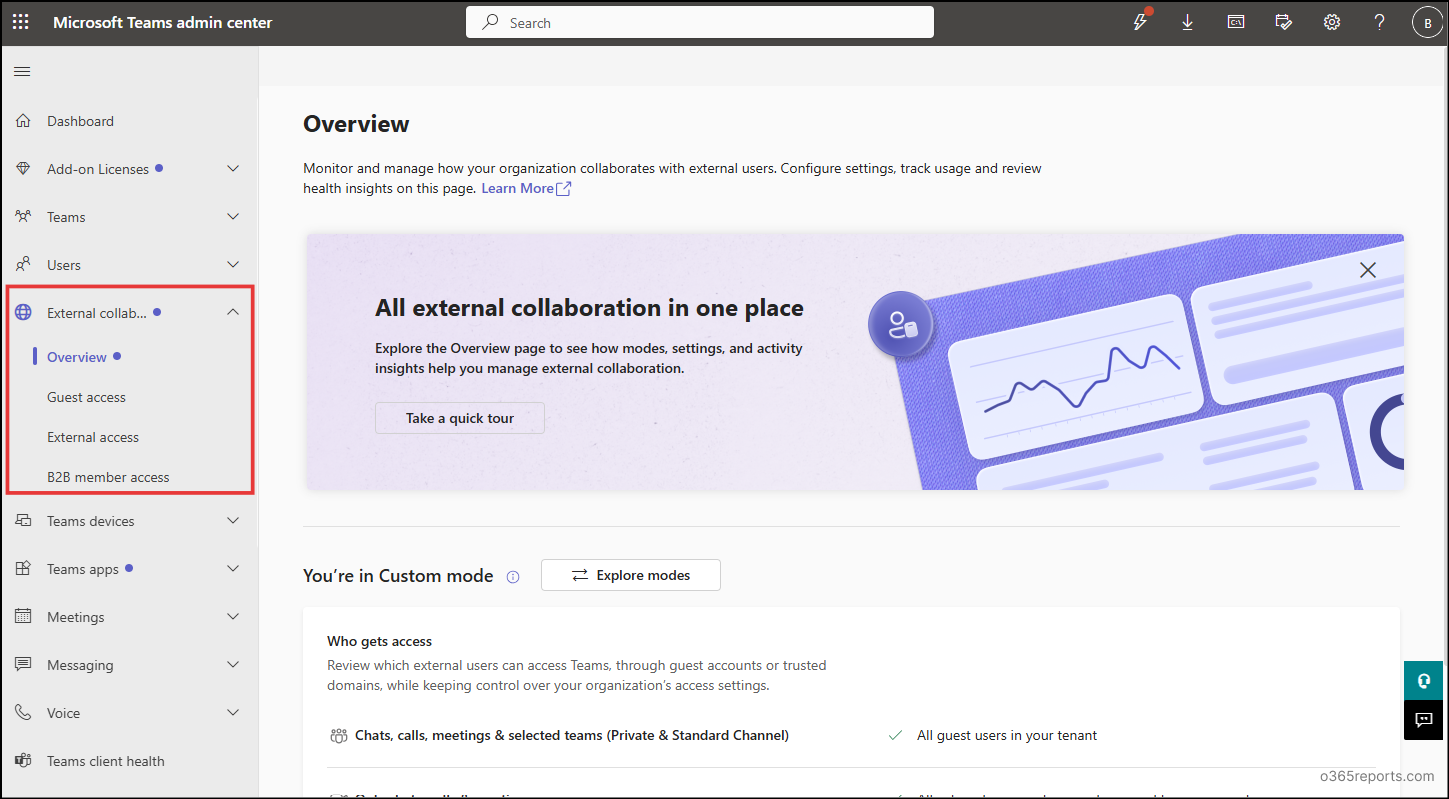Screen dimensions: 1449x799
Task: Click the Custom mode info icon
Action: tap(513, 577)
